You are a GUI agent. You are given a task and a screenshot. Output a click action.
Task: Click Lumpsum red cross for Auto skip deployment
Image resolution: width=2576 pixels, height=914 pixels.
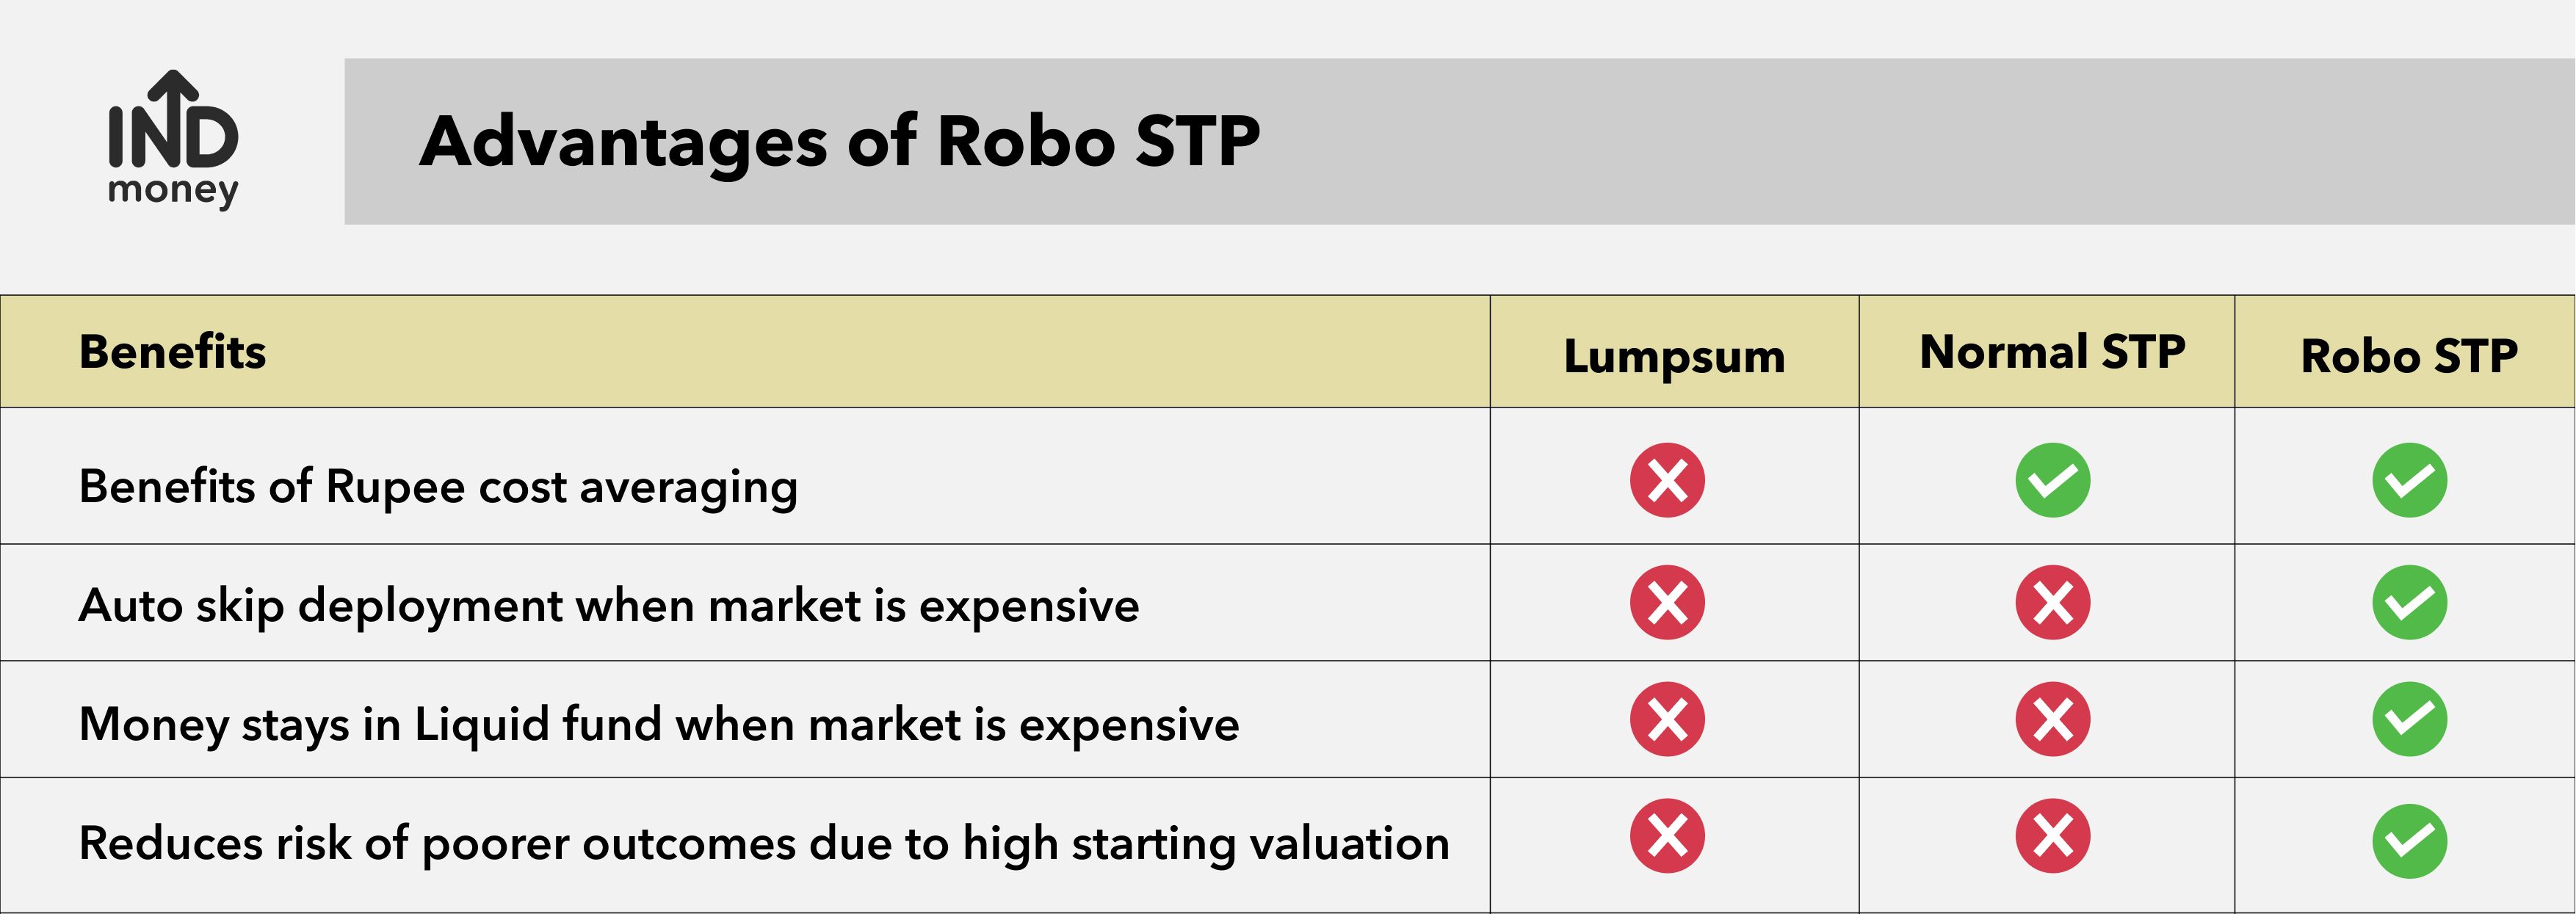point(1667,603)
